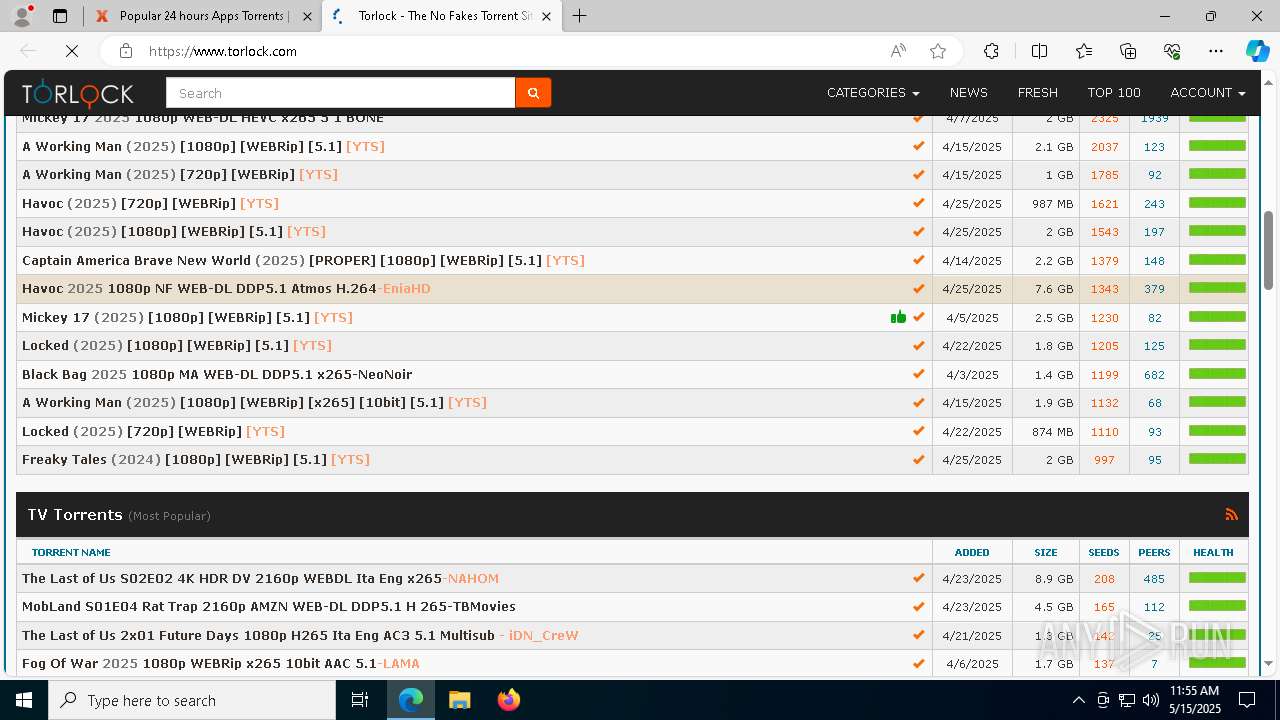The width and height of the screenshot is (1280, 720).
Task: Click the orange search magnifier button
Action: pyautogui.click(x=533, y=93)
